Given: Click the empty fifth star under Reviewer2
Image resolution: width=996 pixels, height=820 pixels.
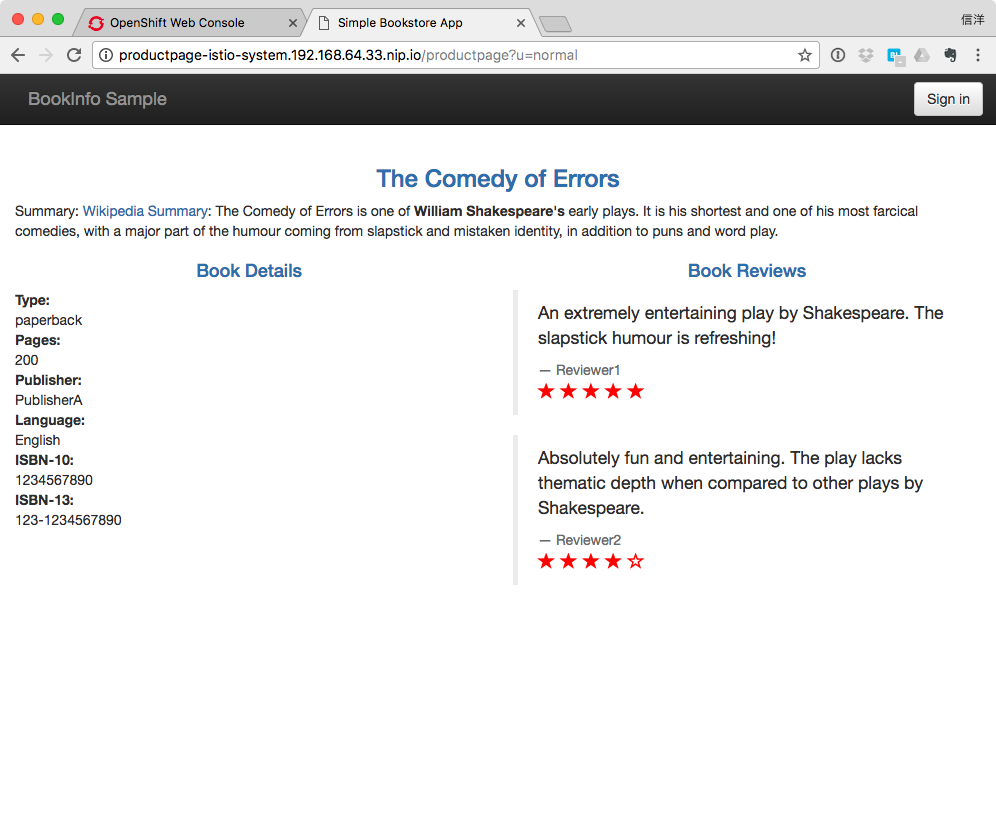Looking at the screenshot, I should (635, 561).
